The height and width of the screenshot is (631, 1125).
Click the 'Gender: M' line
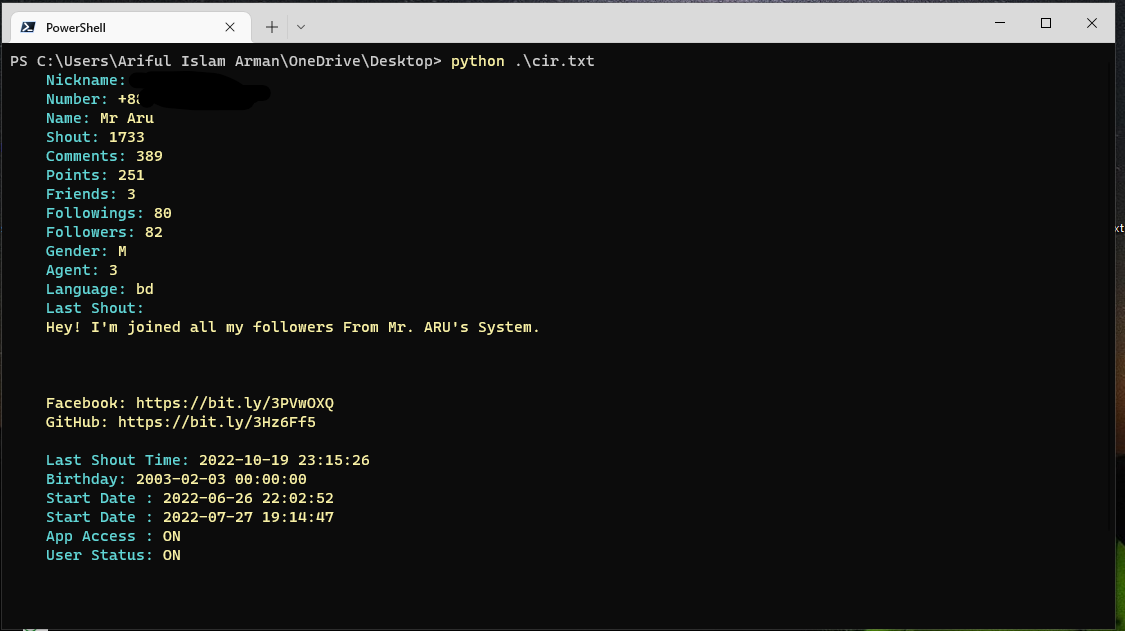click(x=86, y=251)
